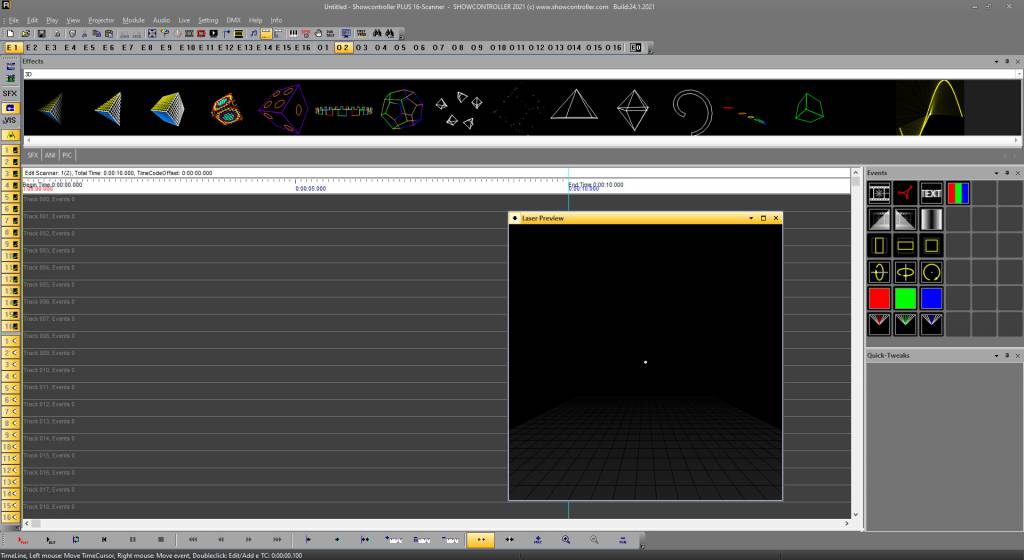This screenshot has width=1024, height=560.
Task: Select the RGB color bars event icon
Action: tap(958, 193)
